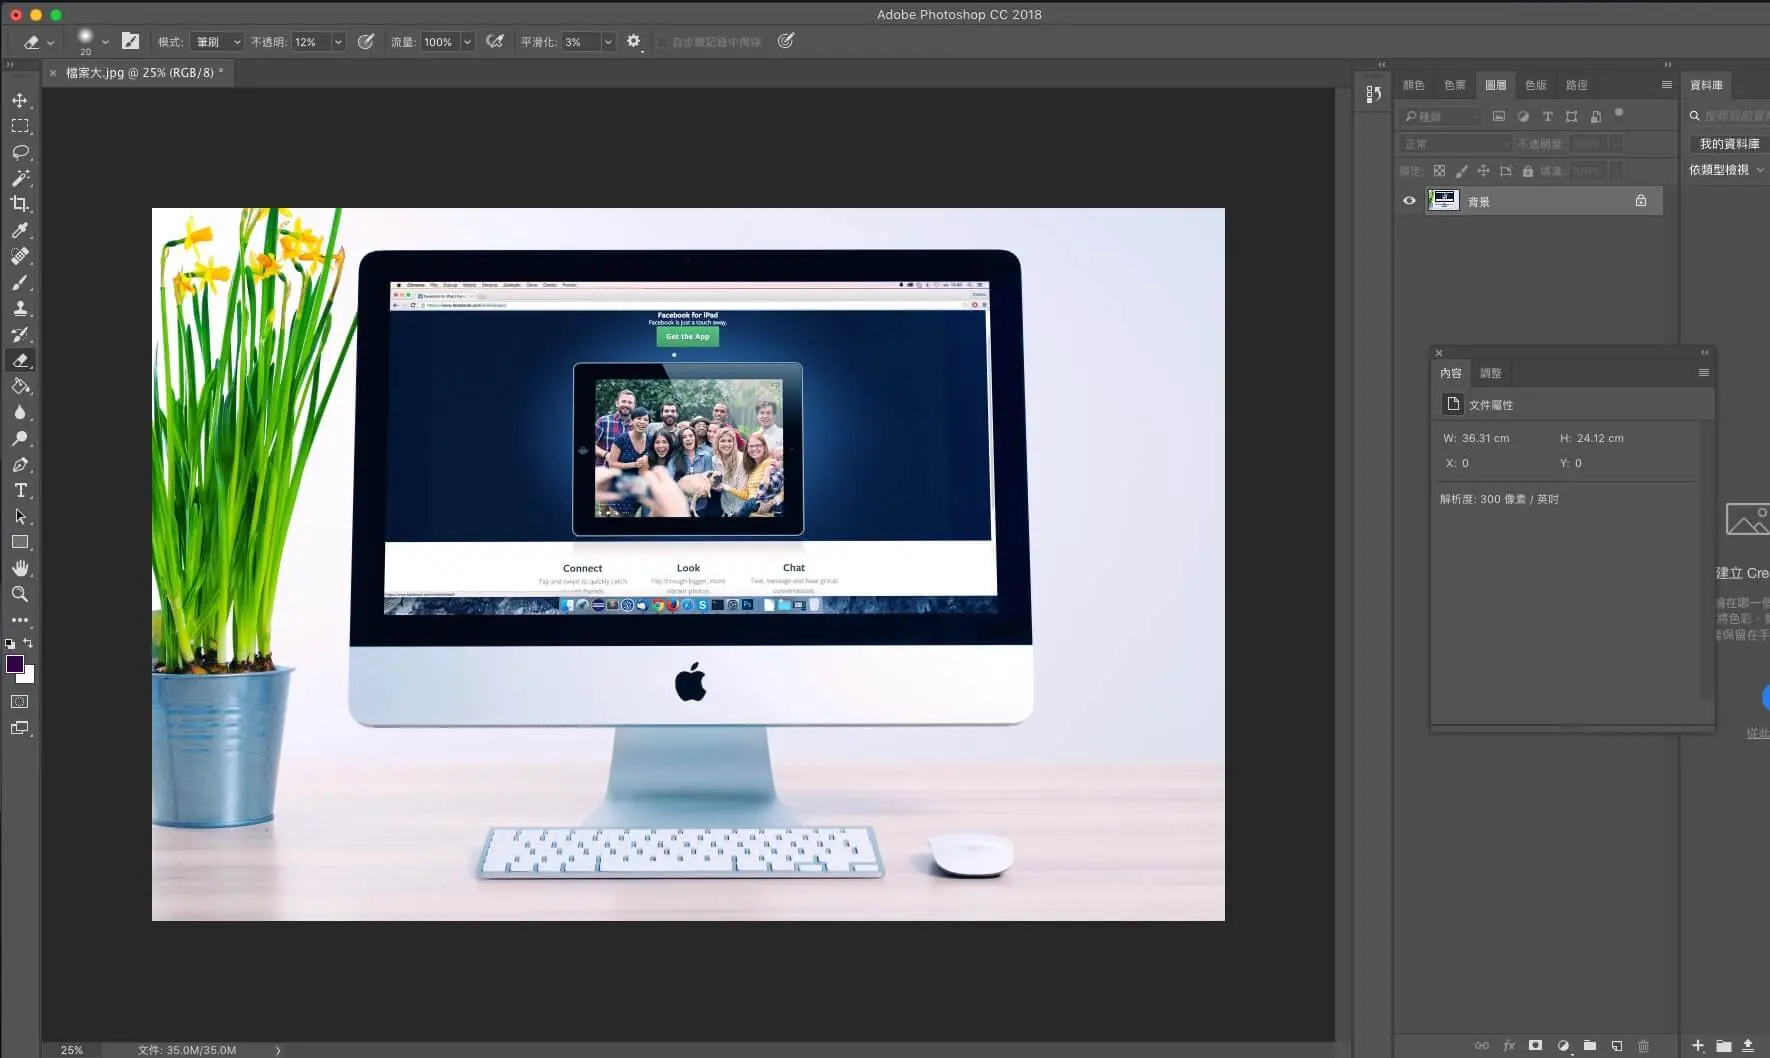This screenshot has height=1058, width=1770.
Task: Open the 不透明 opacity dropdown arrow
Action: (x=338, y=42)
